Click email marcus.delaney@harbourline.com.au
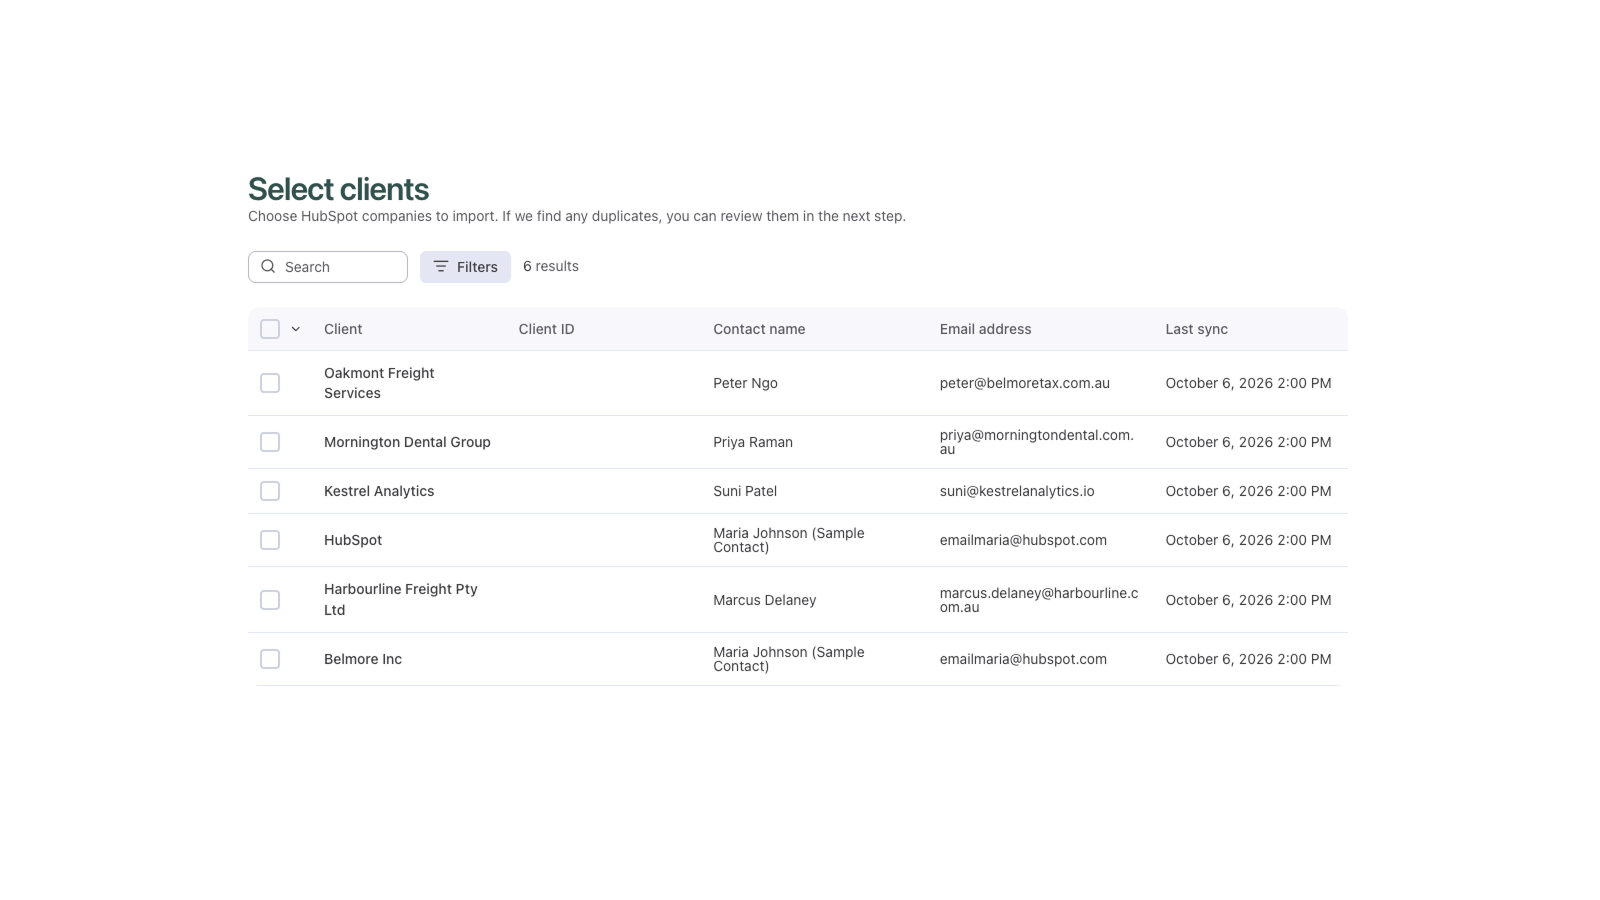 [1039, 600]
